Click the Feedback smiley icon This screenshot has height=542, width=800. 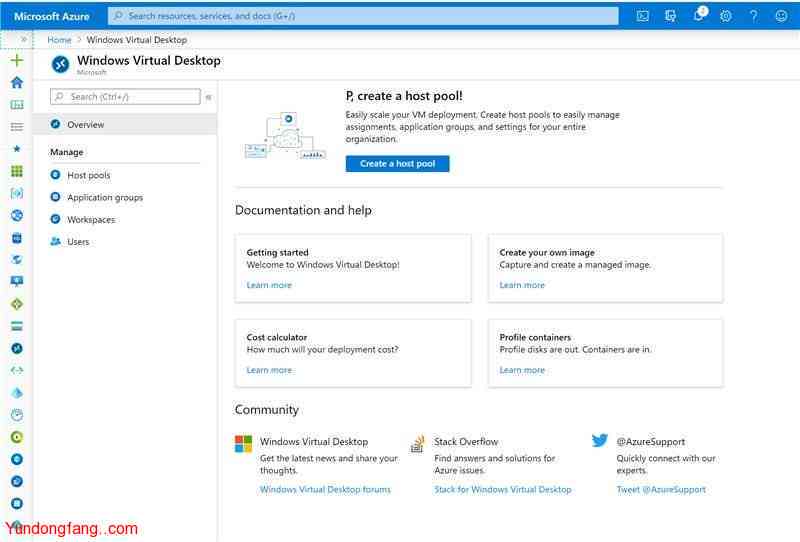781,16
